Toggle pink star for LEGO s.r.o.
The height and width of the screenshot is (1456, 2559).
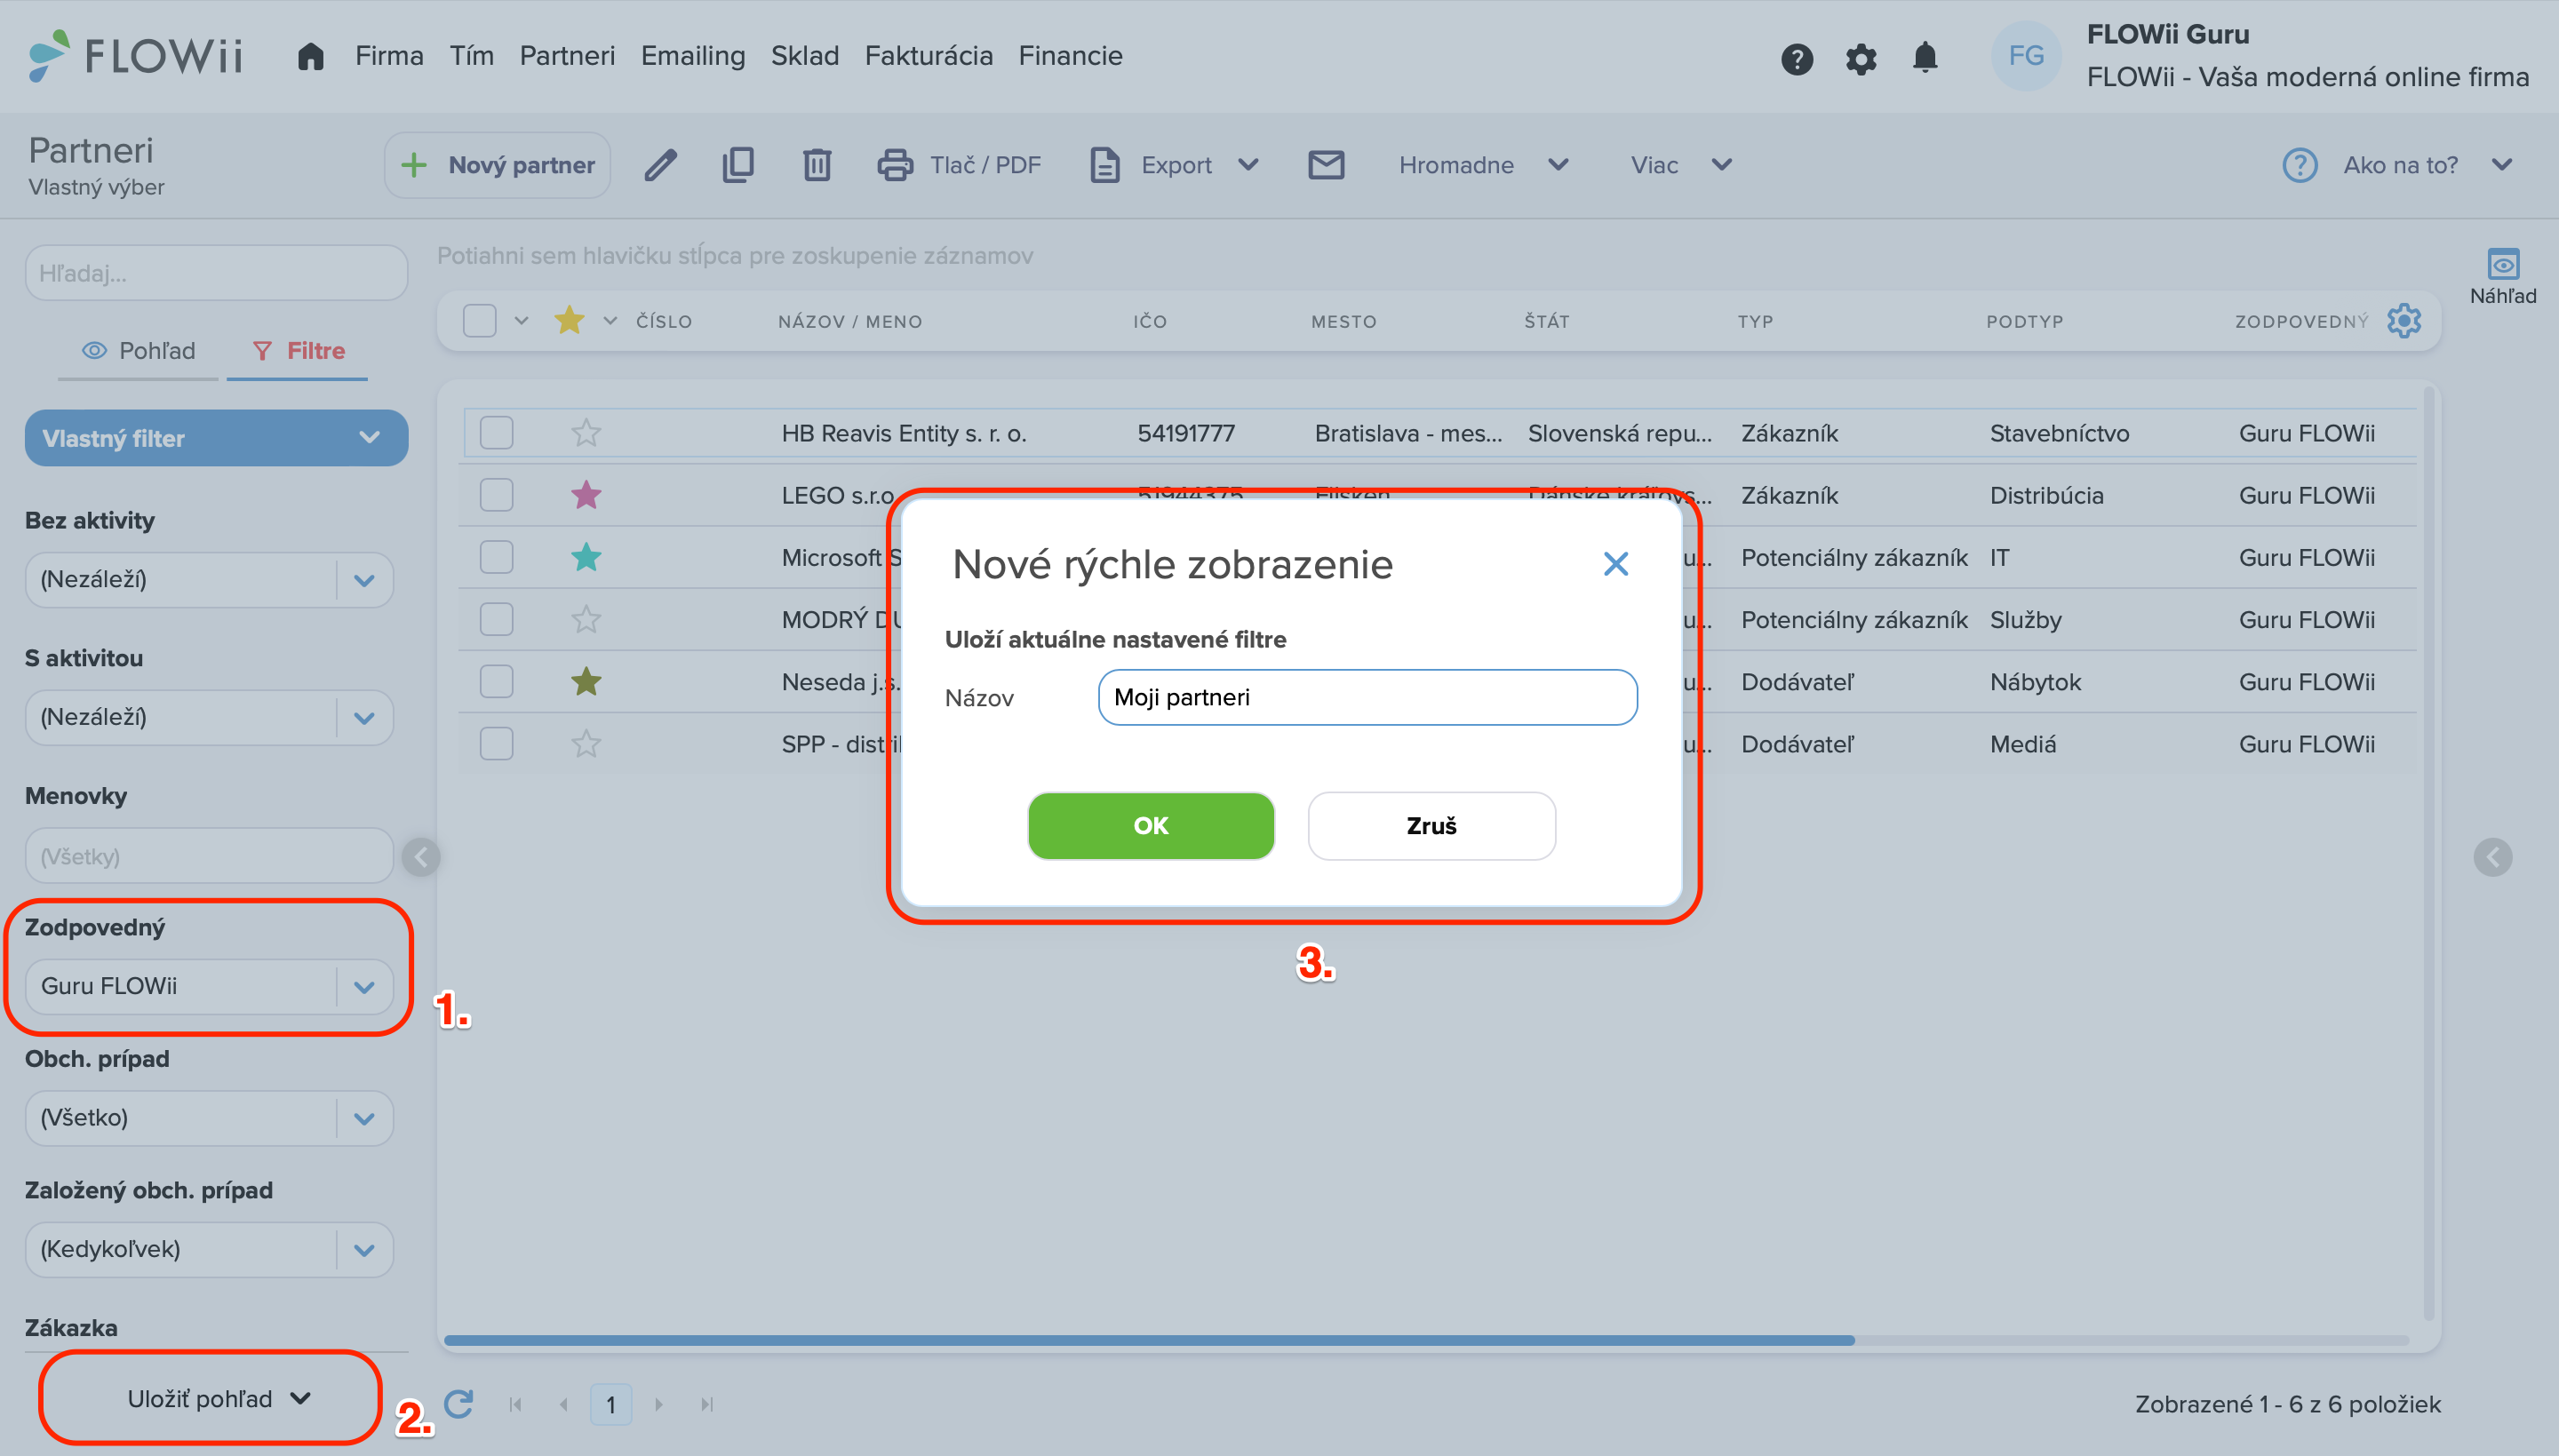586,495
